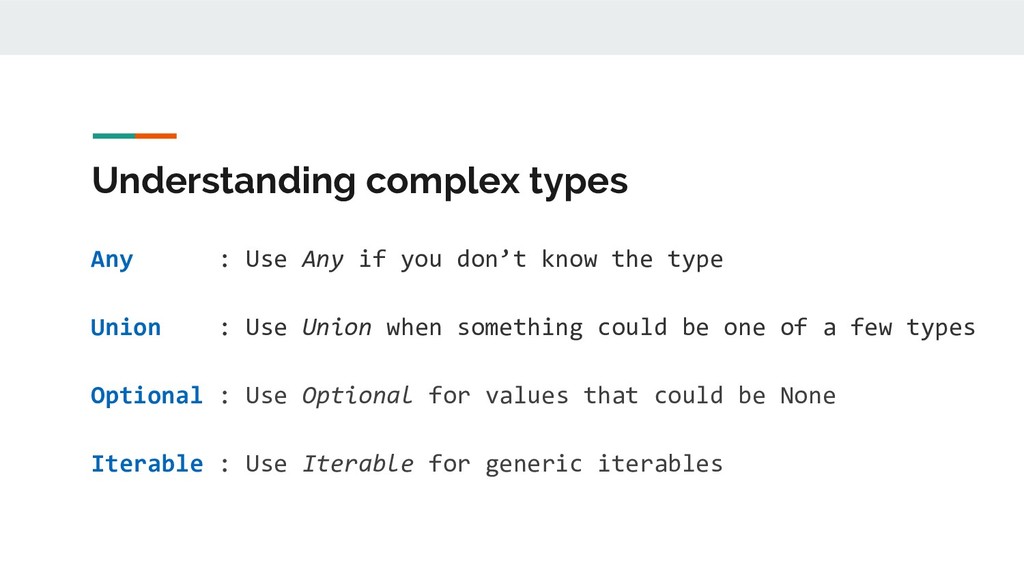Select the blue 'Union' keyword
Screen dimensions: 1024x576
tap(126, 327)
